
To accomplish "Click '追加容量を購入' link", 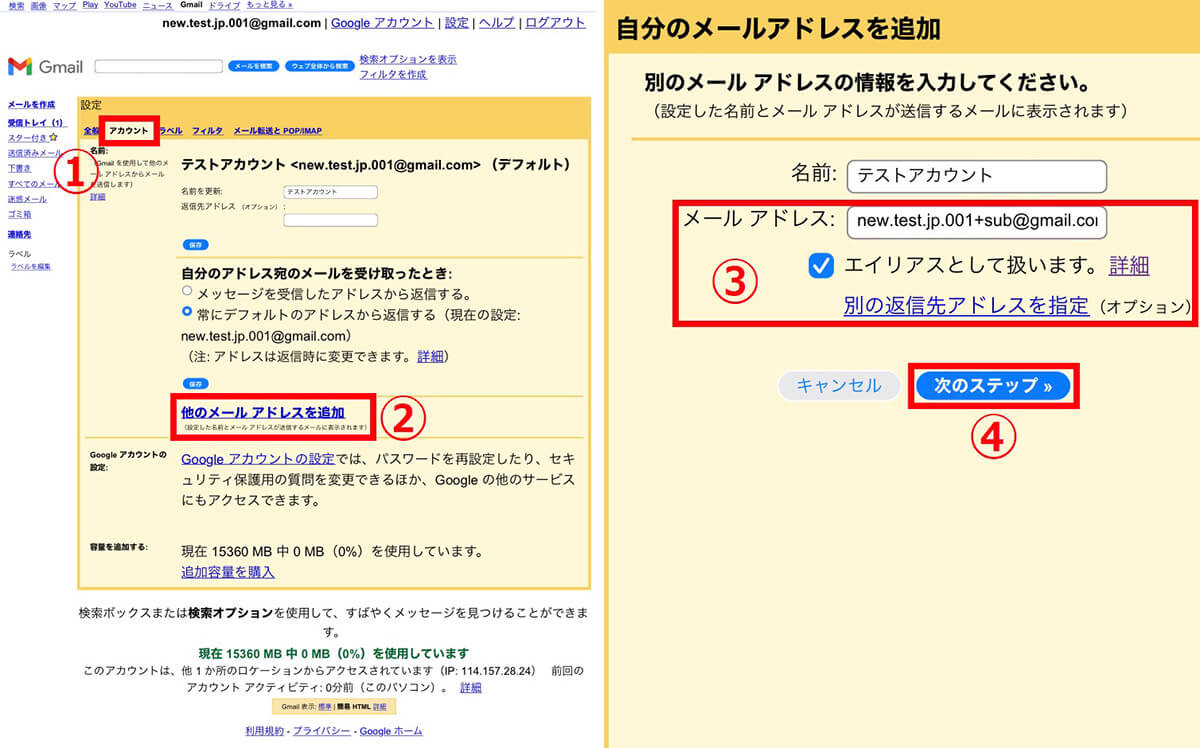I will (228, 572).
